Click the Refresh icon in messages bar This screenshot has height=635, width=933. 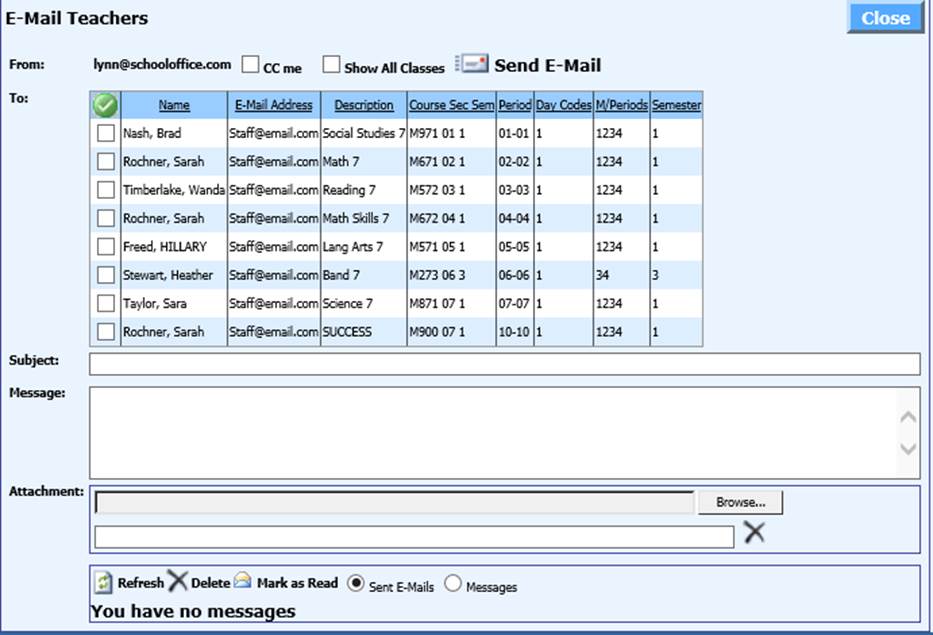[x=104, y=582]
